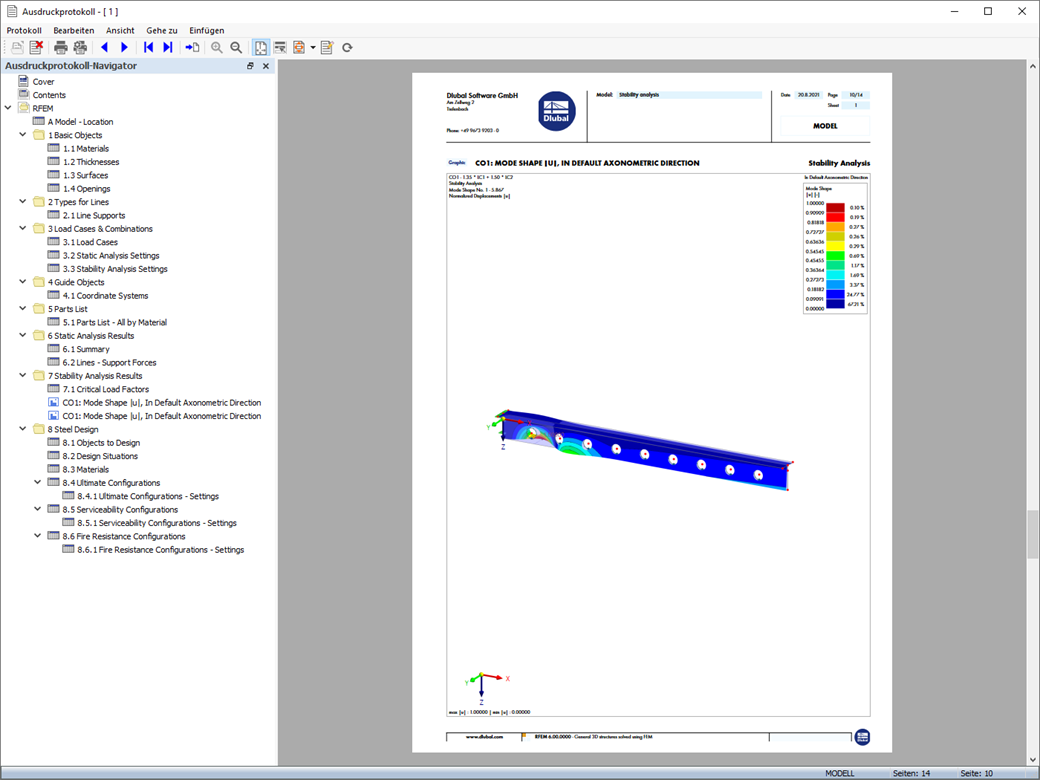The height and width of the screenshot is (780, 1040).
Task: Collapse the 7 Stability Analysis Results folder
Action: click(x=23, y=375)
